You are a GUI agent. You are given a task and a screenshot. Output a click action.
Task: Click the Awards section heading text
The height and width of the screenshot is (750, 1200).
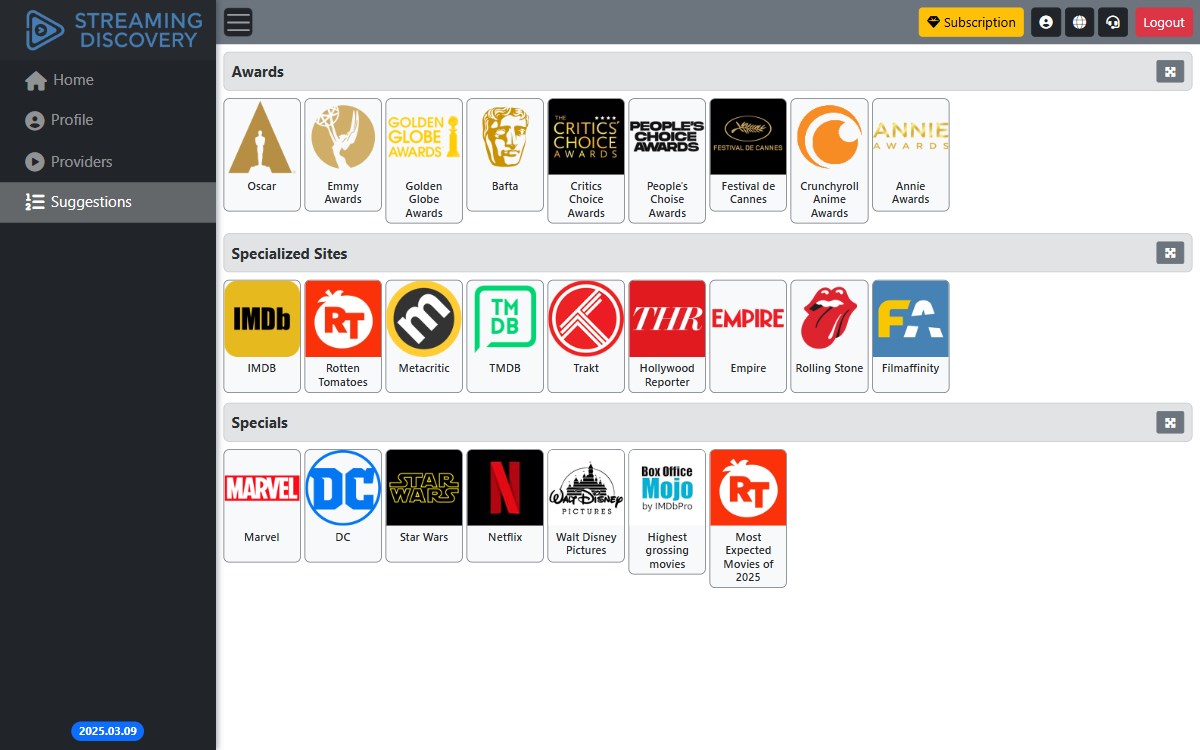pyautogui.click(x=258, y=72)
